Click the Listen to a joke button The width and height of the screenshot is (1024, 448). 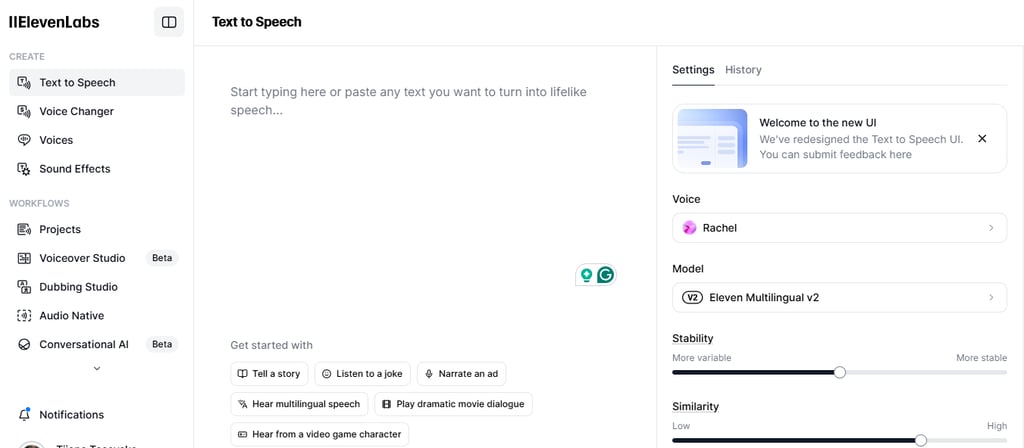click(x=363, y=374)
